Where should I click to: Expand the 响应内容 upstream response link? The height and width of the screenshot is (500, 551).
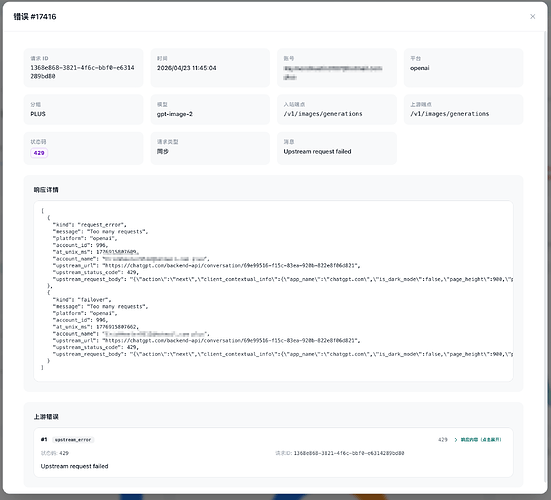coord(481,440)
